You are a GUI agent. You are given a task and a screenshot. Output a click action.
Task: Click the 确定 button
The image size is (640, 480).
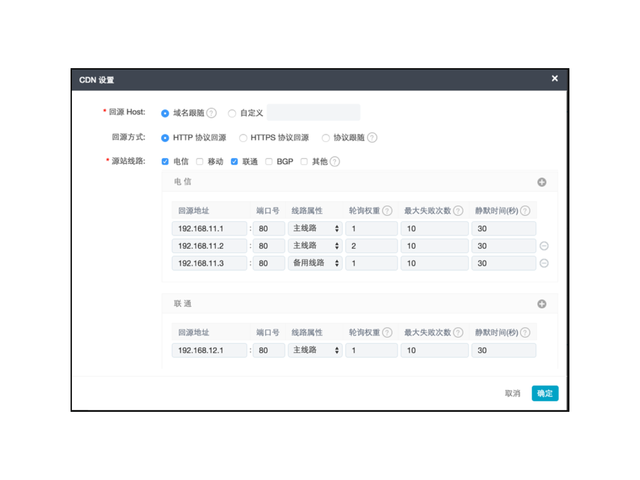click(x=545, y=393)
